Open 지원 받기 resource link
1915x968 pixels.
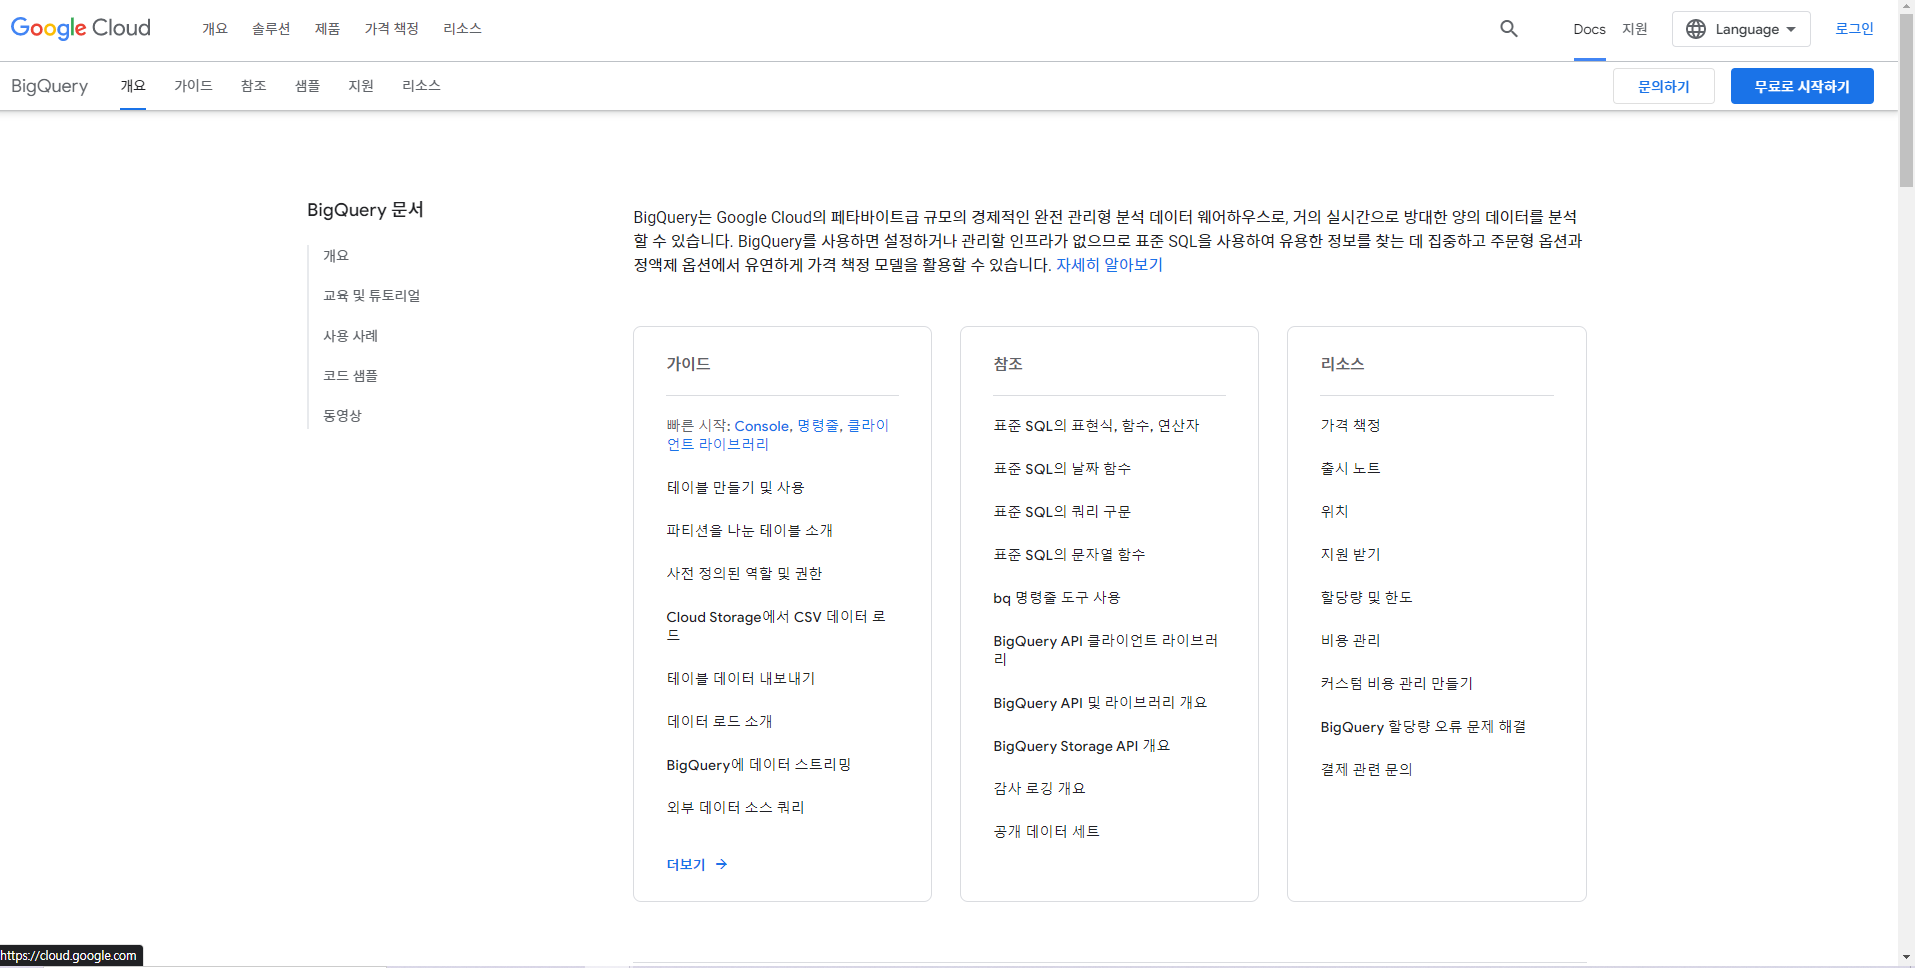(1350, 555)
